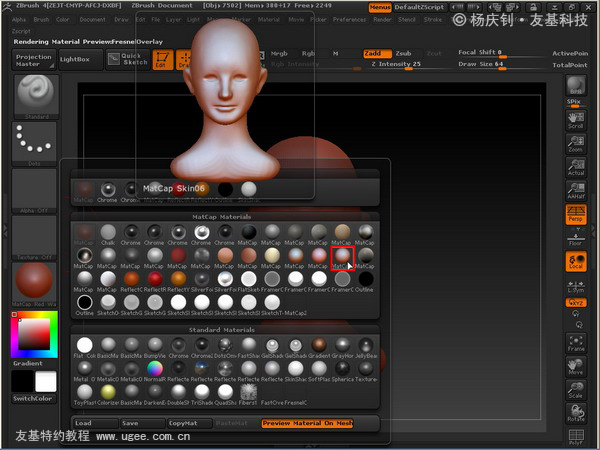Adjust the Draw Size slider
This screenshot has height=450, width=600.
(x=502, y=65)
